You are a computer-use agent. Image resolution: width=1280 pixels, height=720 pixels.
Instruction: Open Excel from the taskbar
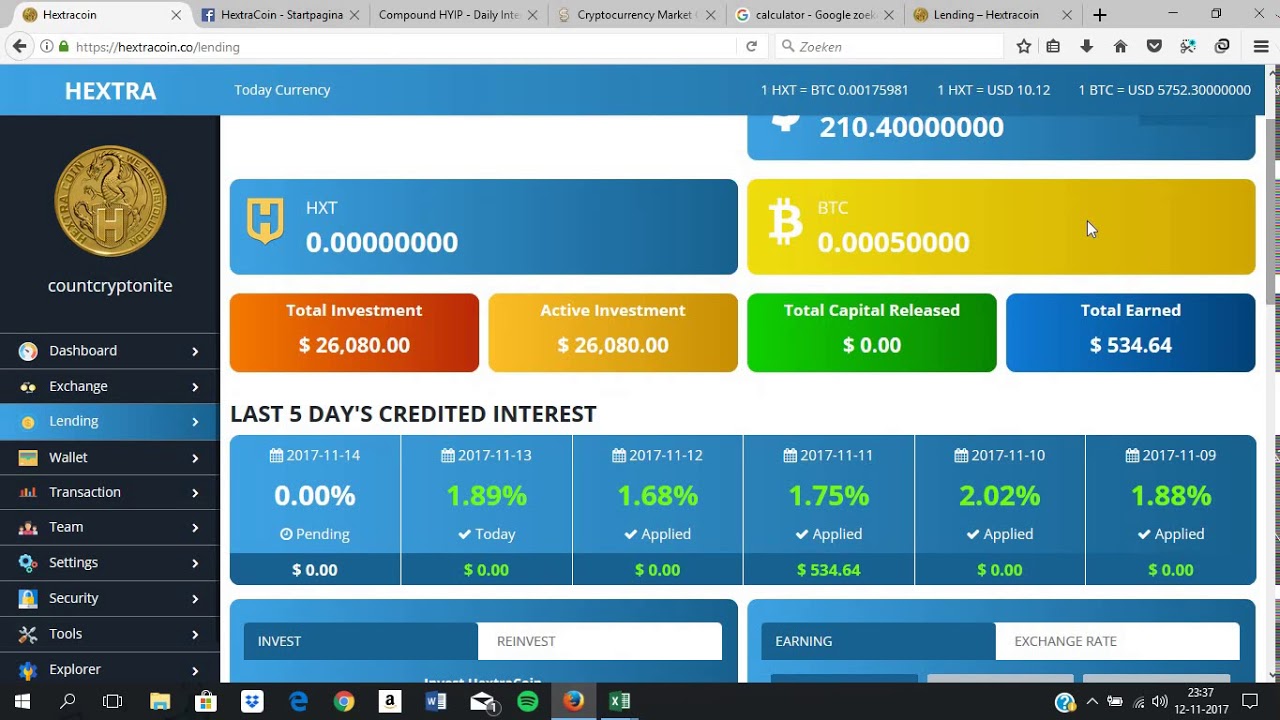(x=619, y=701)
